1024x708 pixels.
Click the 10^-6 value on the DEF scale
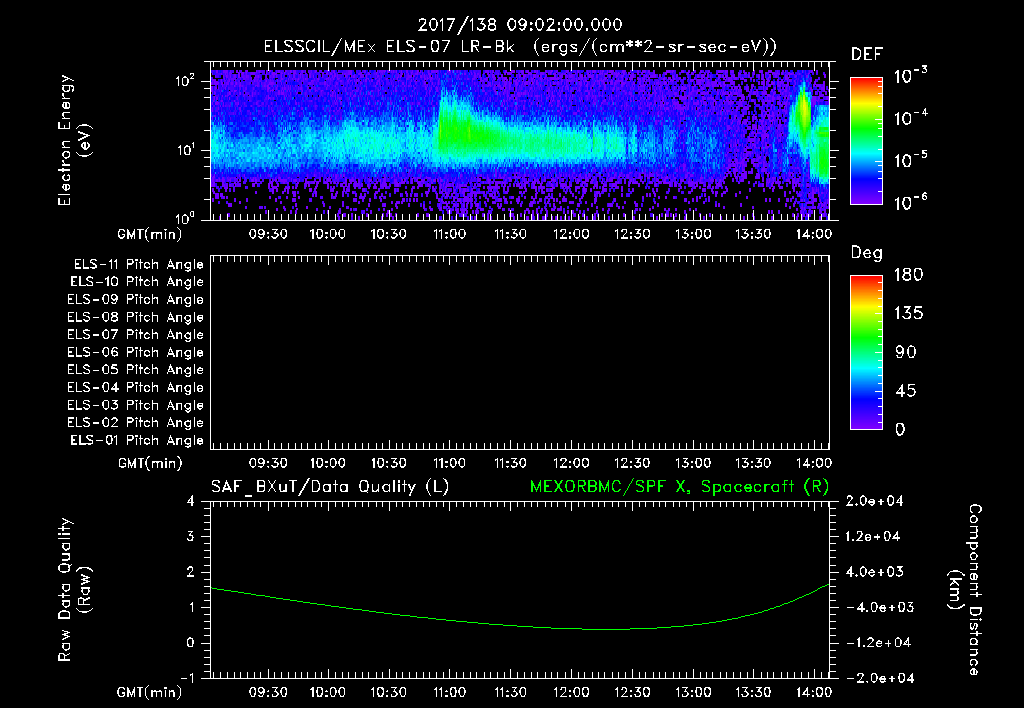pyautogui.click(x=910, y=202)
